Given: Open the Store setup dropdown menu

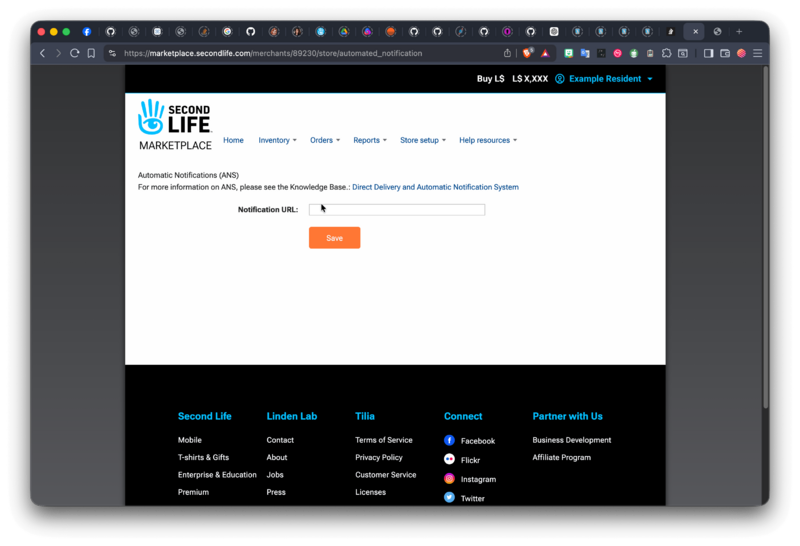Looking at the screenshot, I should point(423,140).
